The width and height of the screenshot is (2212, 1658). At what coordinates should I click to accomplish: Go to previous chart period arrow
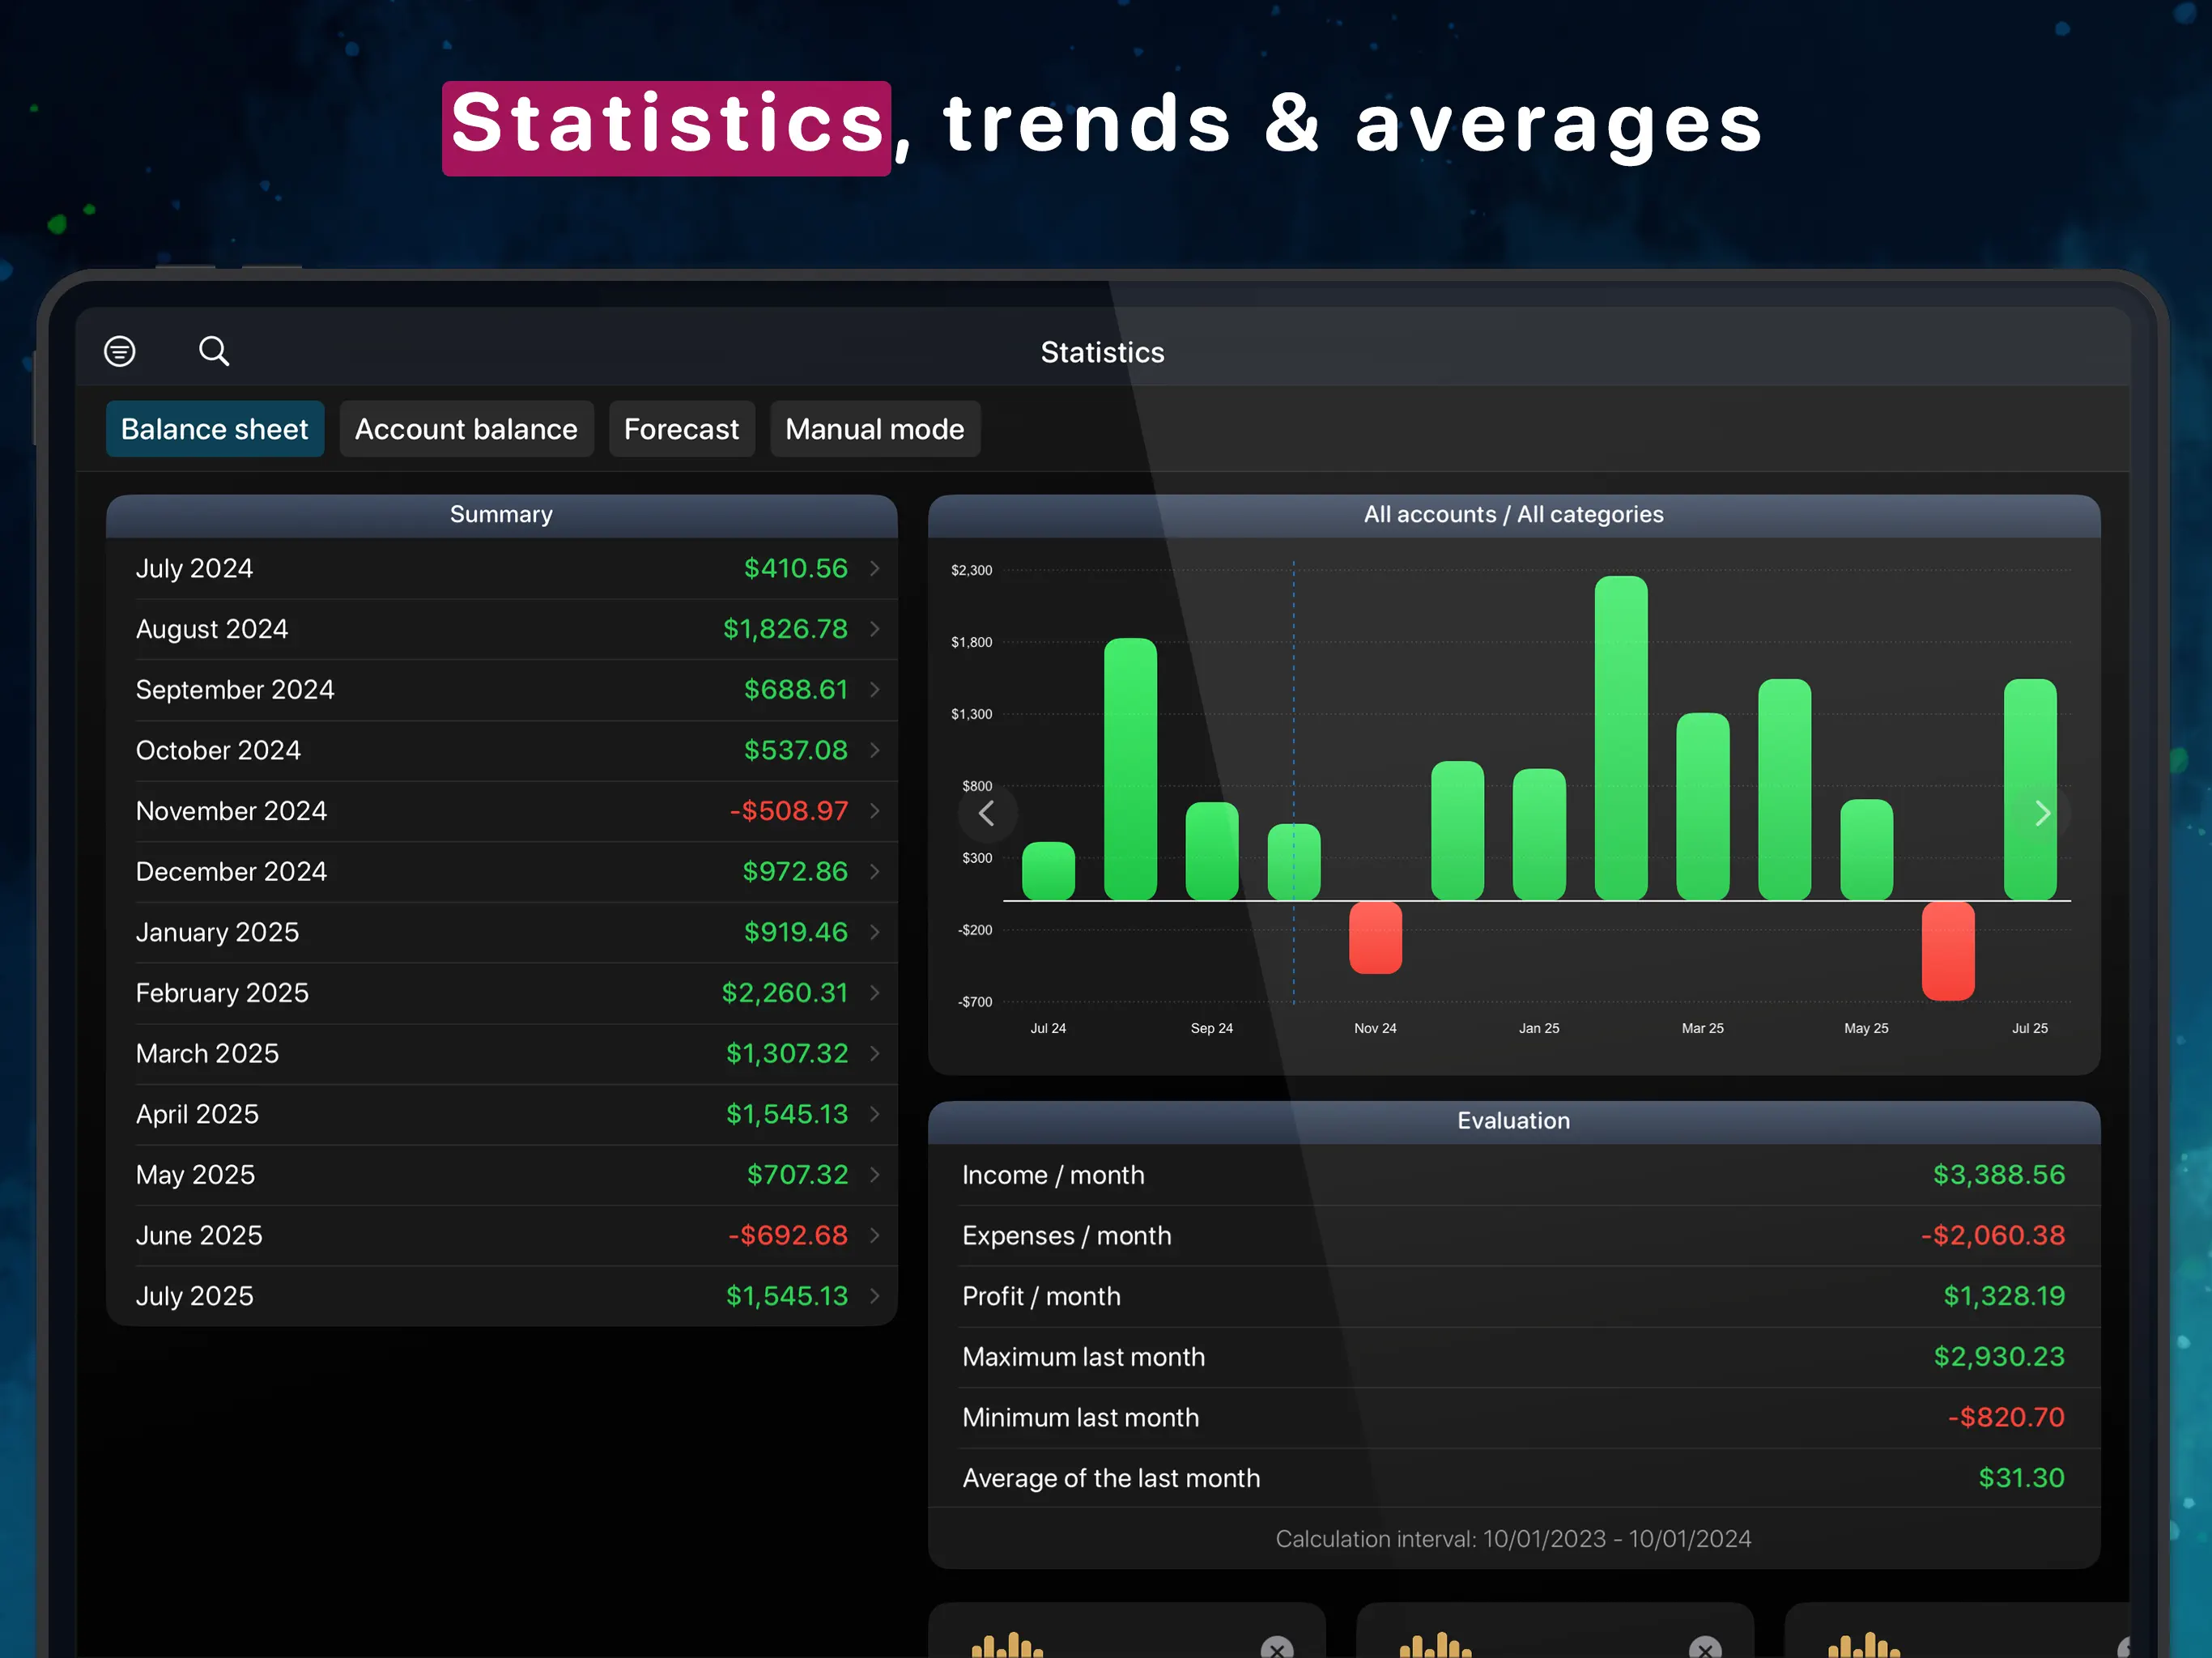coord(987,814)
